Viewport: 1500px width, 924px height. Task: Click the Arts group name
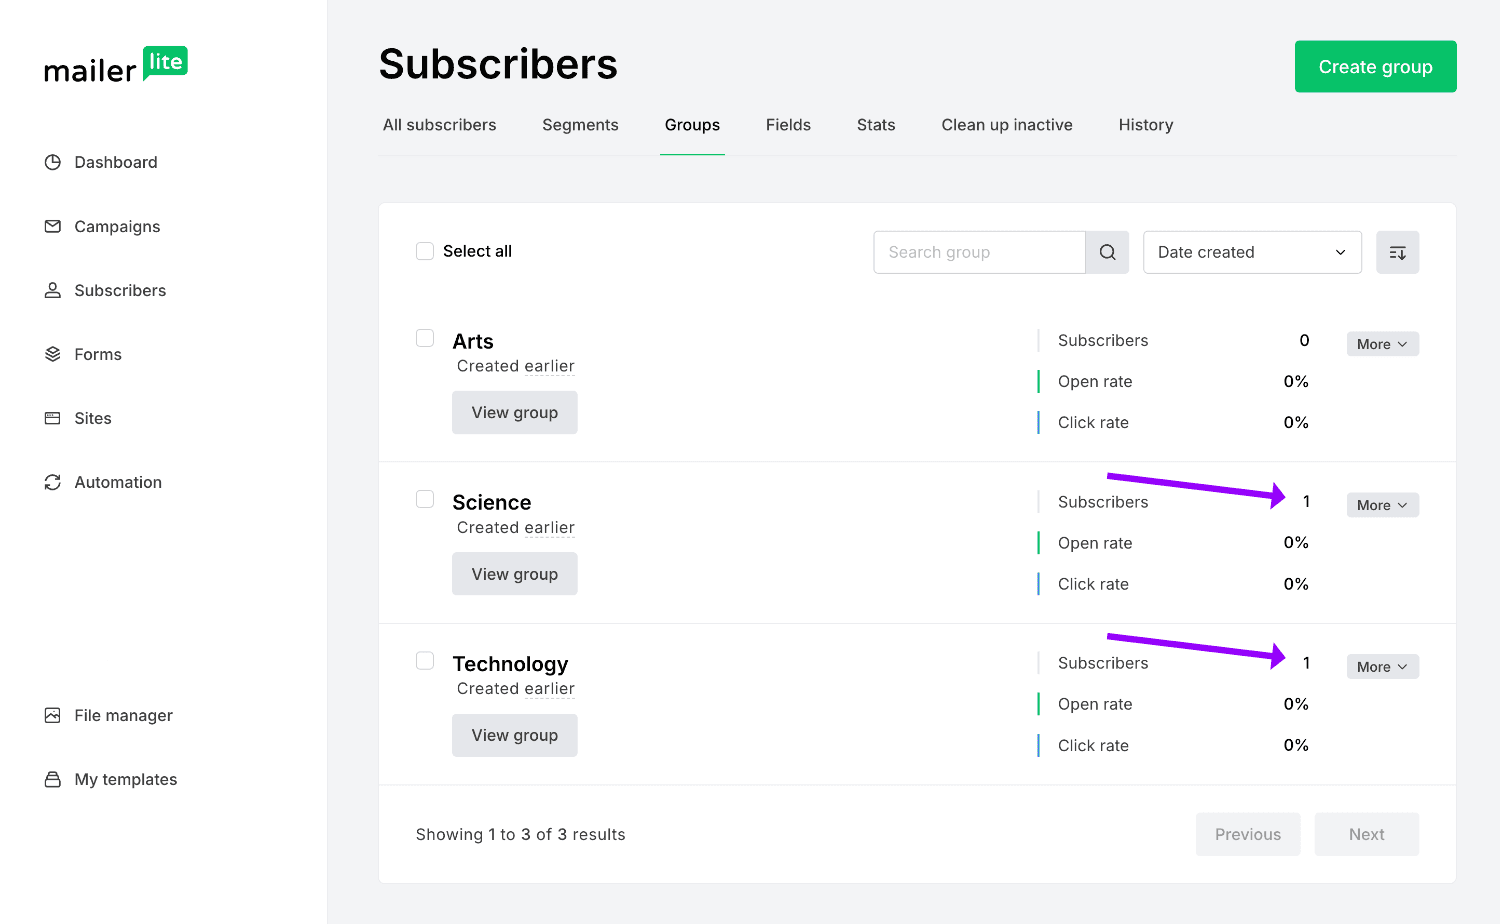tap(473, 341)
